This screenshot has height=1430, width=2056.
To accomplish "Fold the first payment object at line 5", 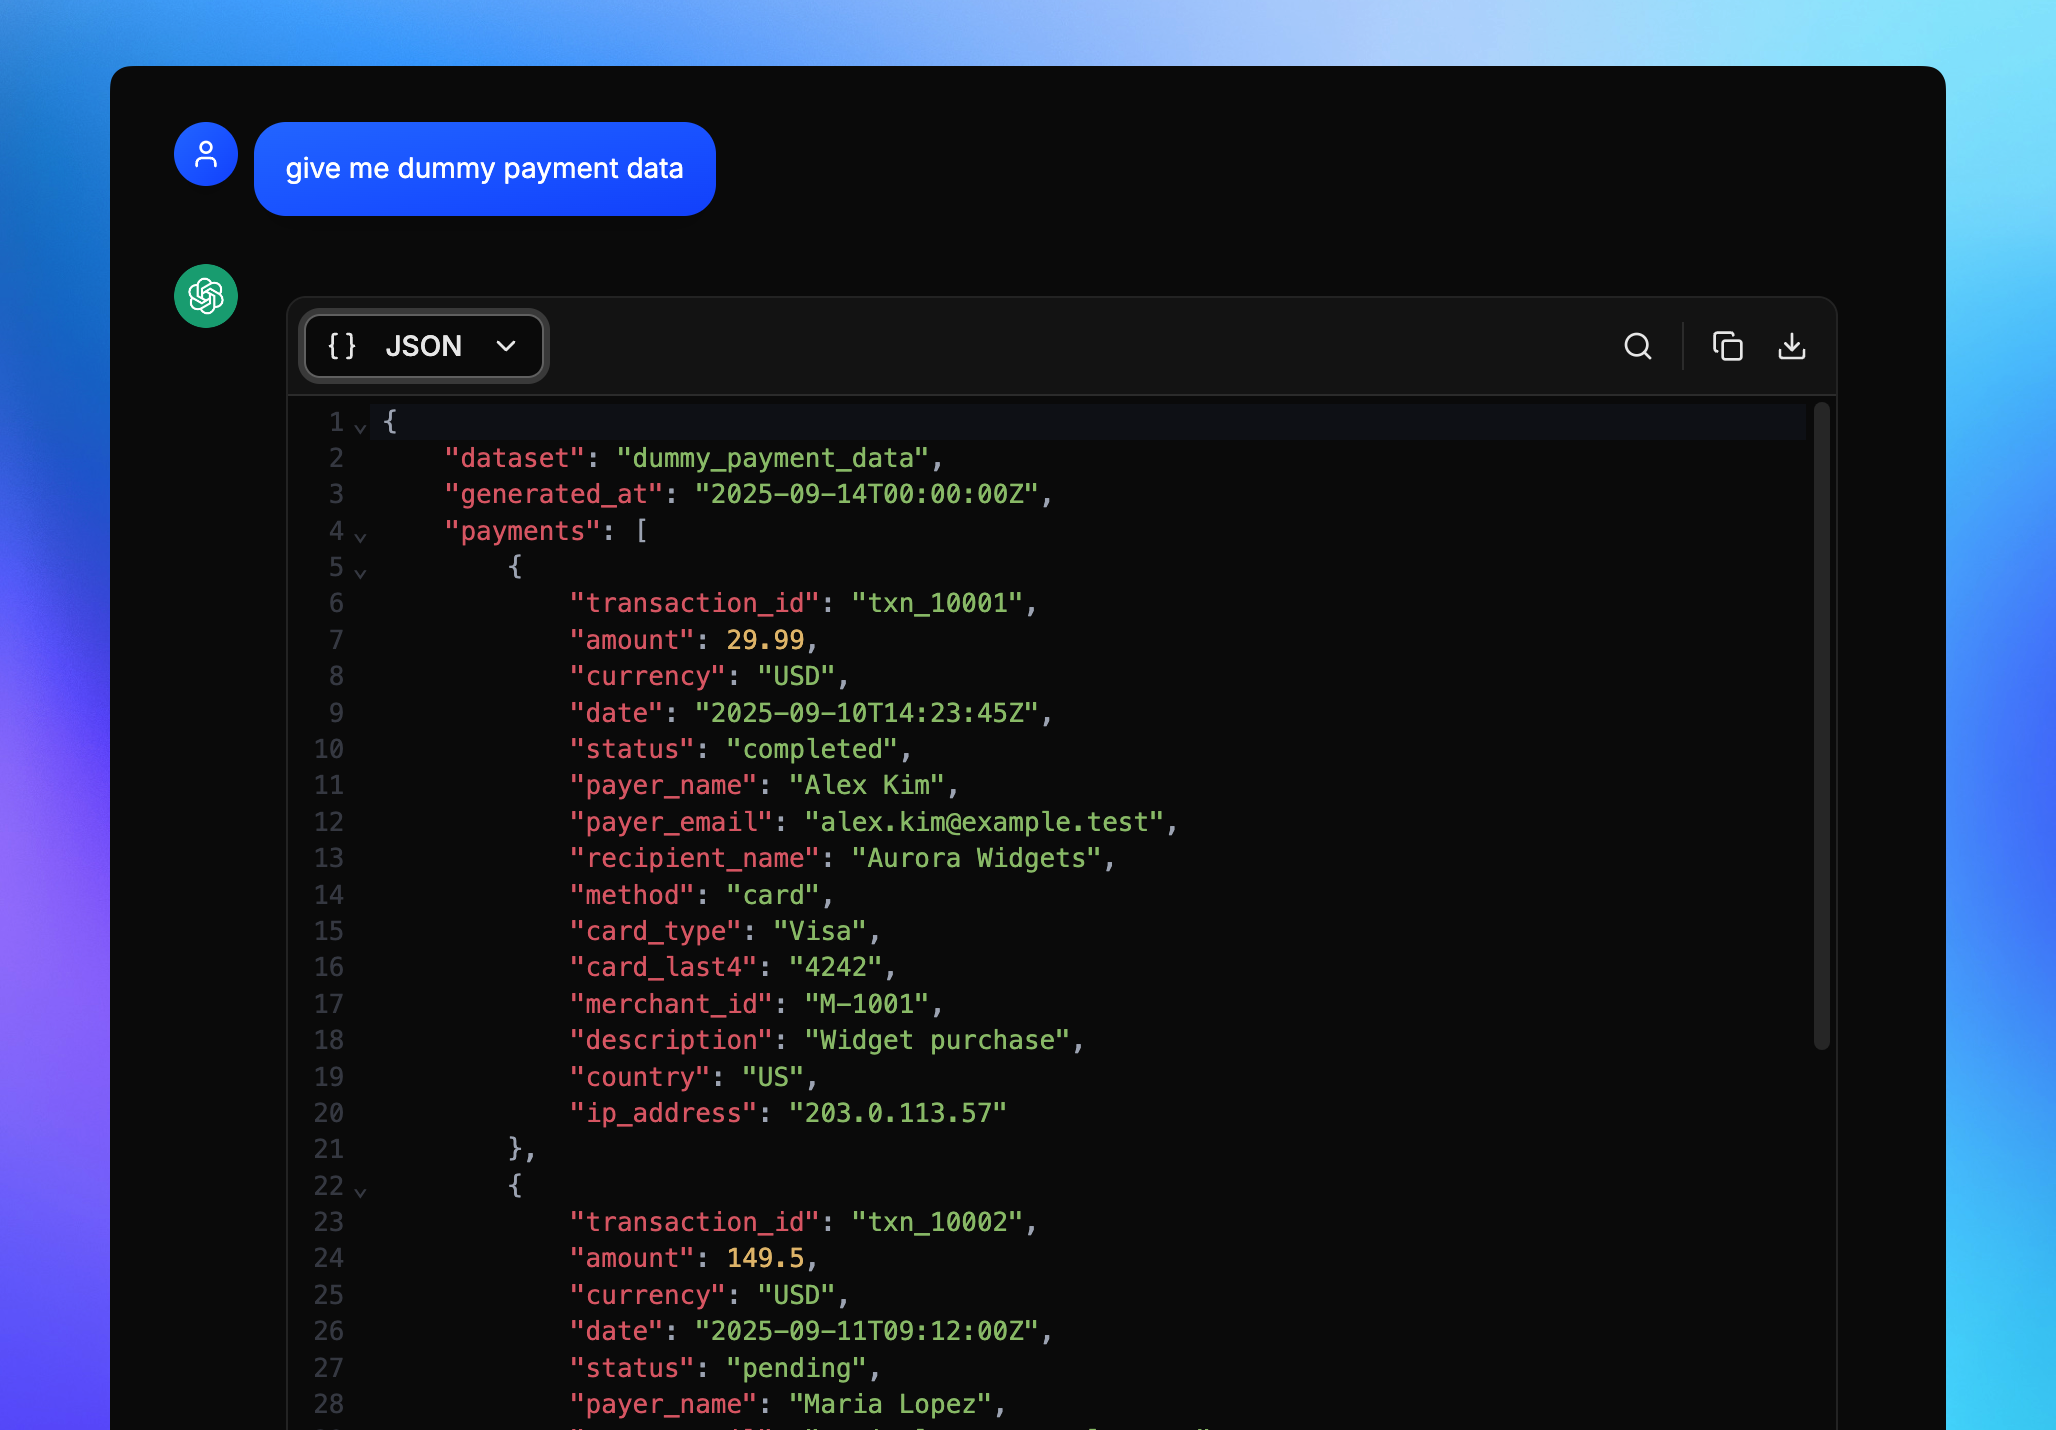I will 360,573.
